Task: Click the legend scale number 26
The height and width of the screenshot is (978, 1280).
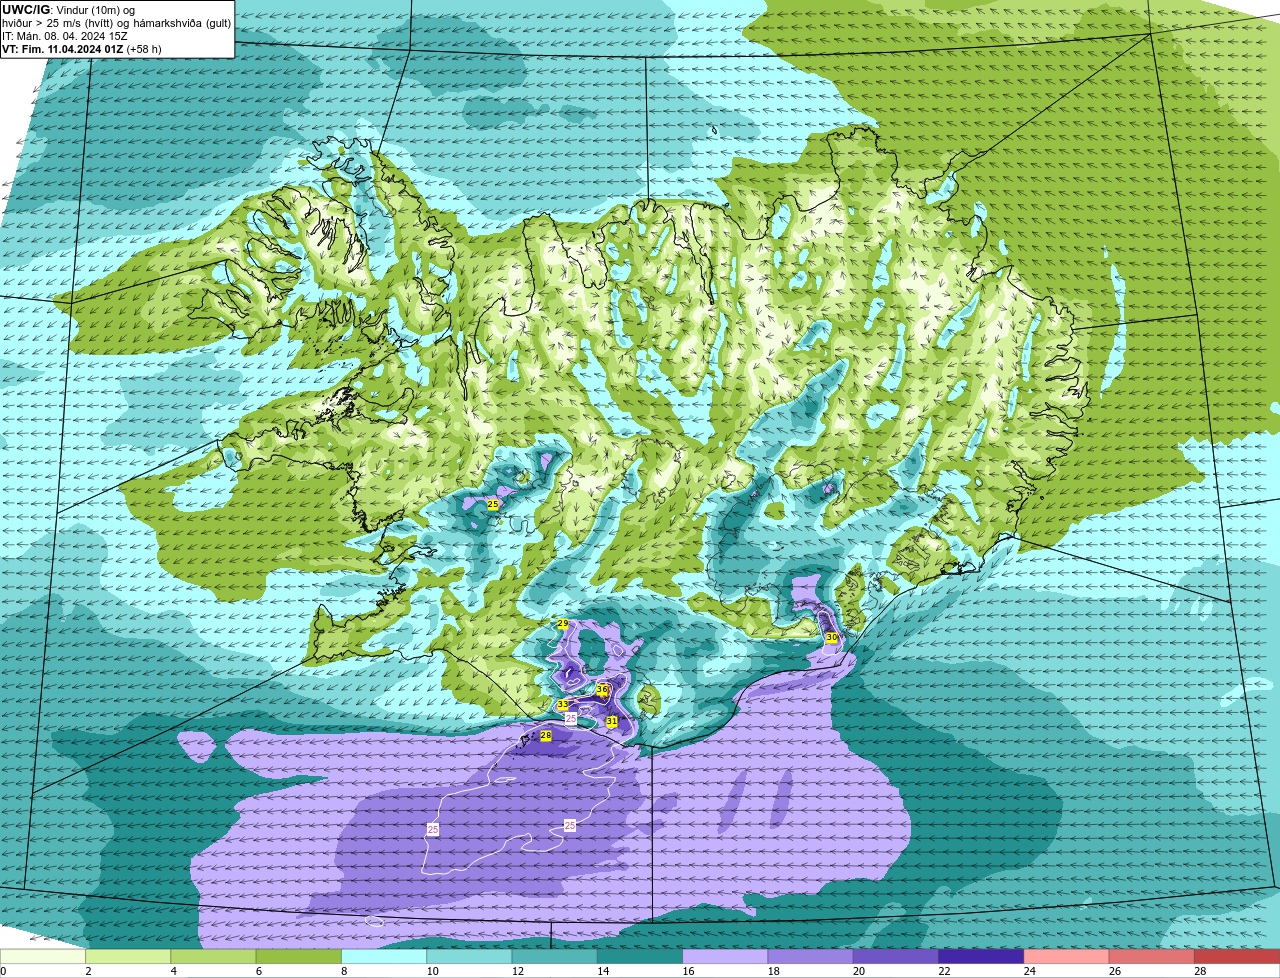Action: pos(1114,971)
